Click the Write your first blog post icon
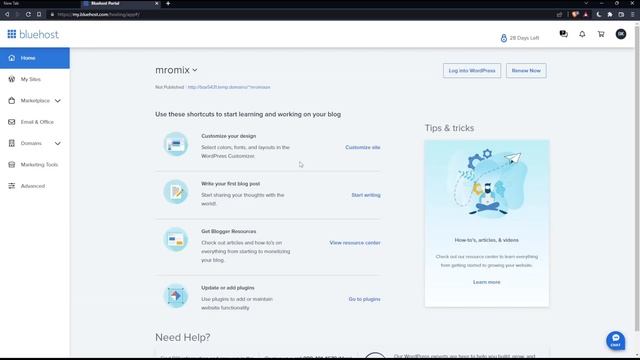The height and width of the screenshot is (360, 640). click(x=176, y=191)
